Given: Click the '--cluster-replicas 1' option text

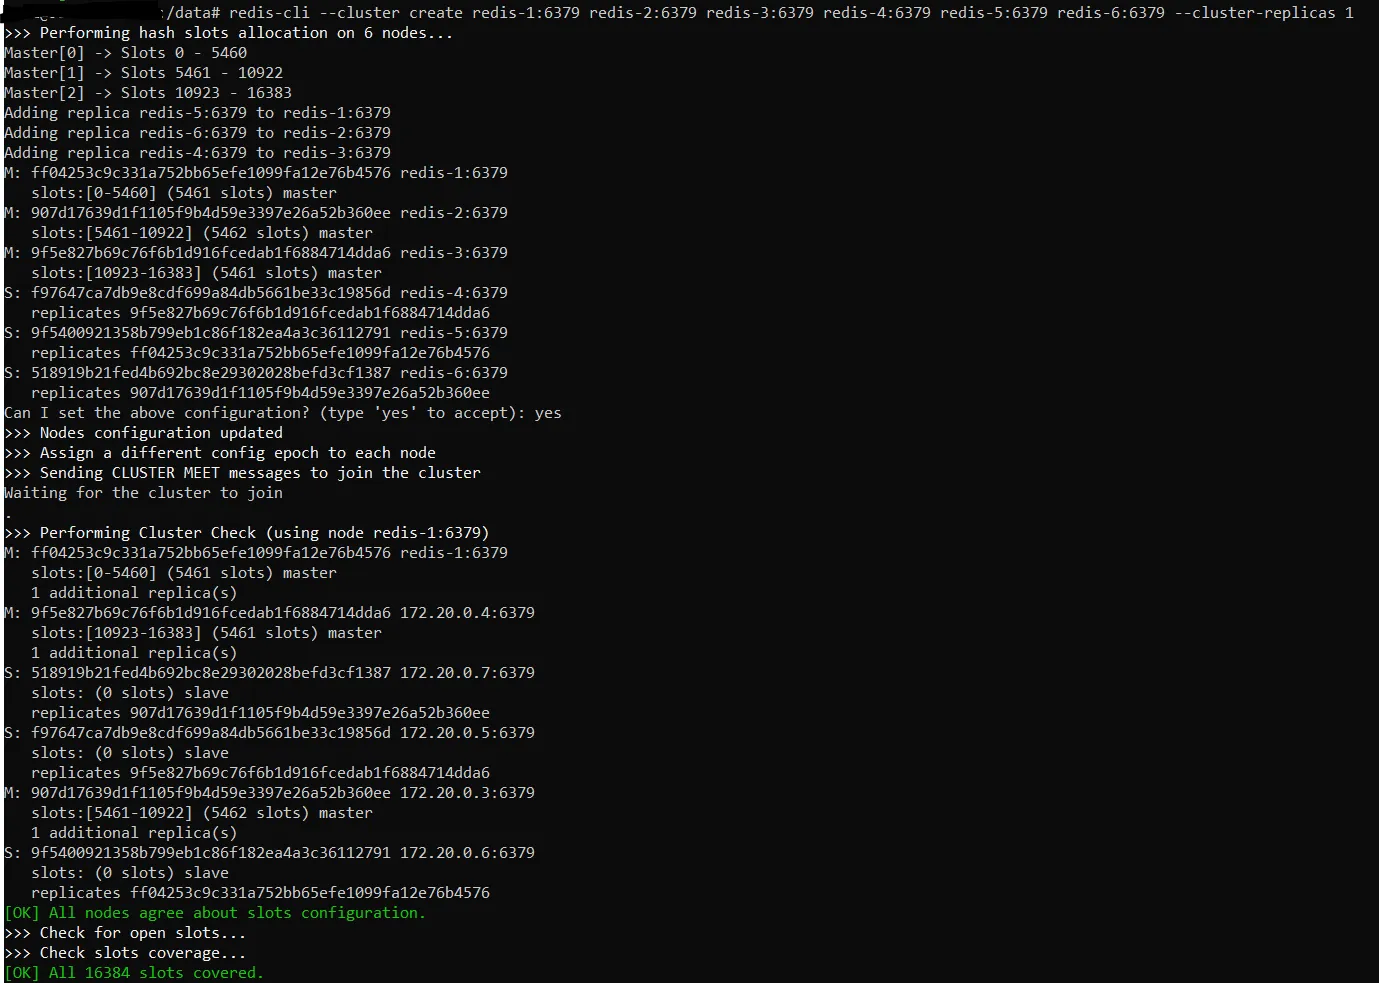Looking at the screenshot, I should 1264,13.
